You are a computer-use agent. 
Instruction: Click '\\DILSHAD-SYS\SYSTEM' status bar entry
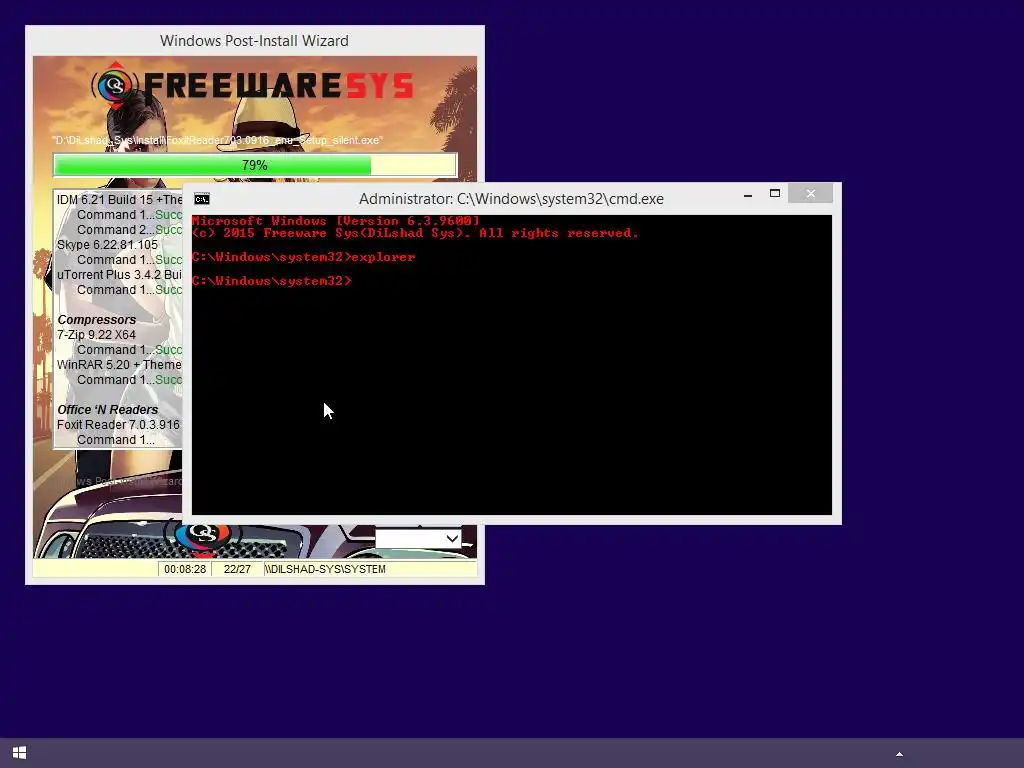(x=325, y=569)
